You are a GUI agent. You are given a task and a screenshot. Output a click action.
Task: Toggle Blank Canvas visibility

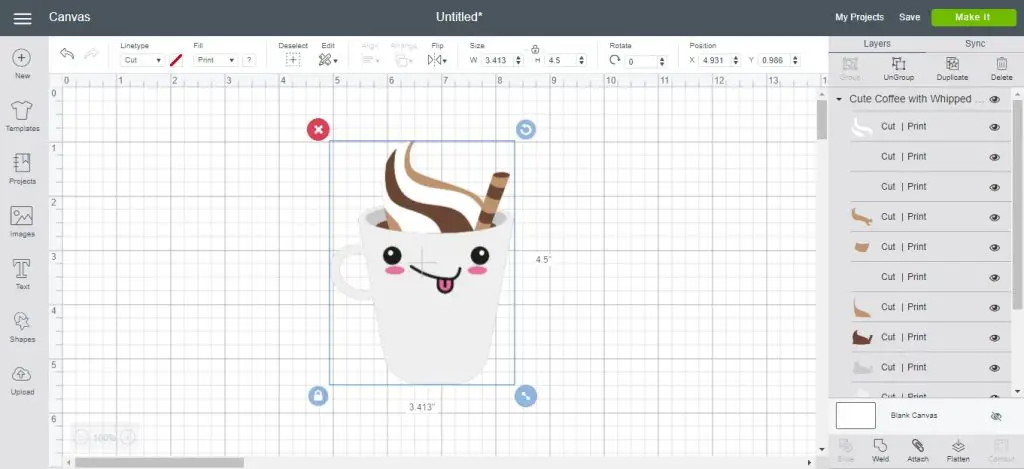pos(996,416)
